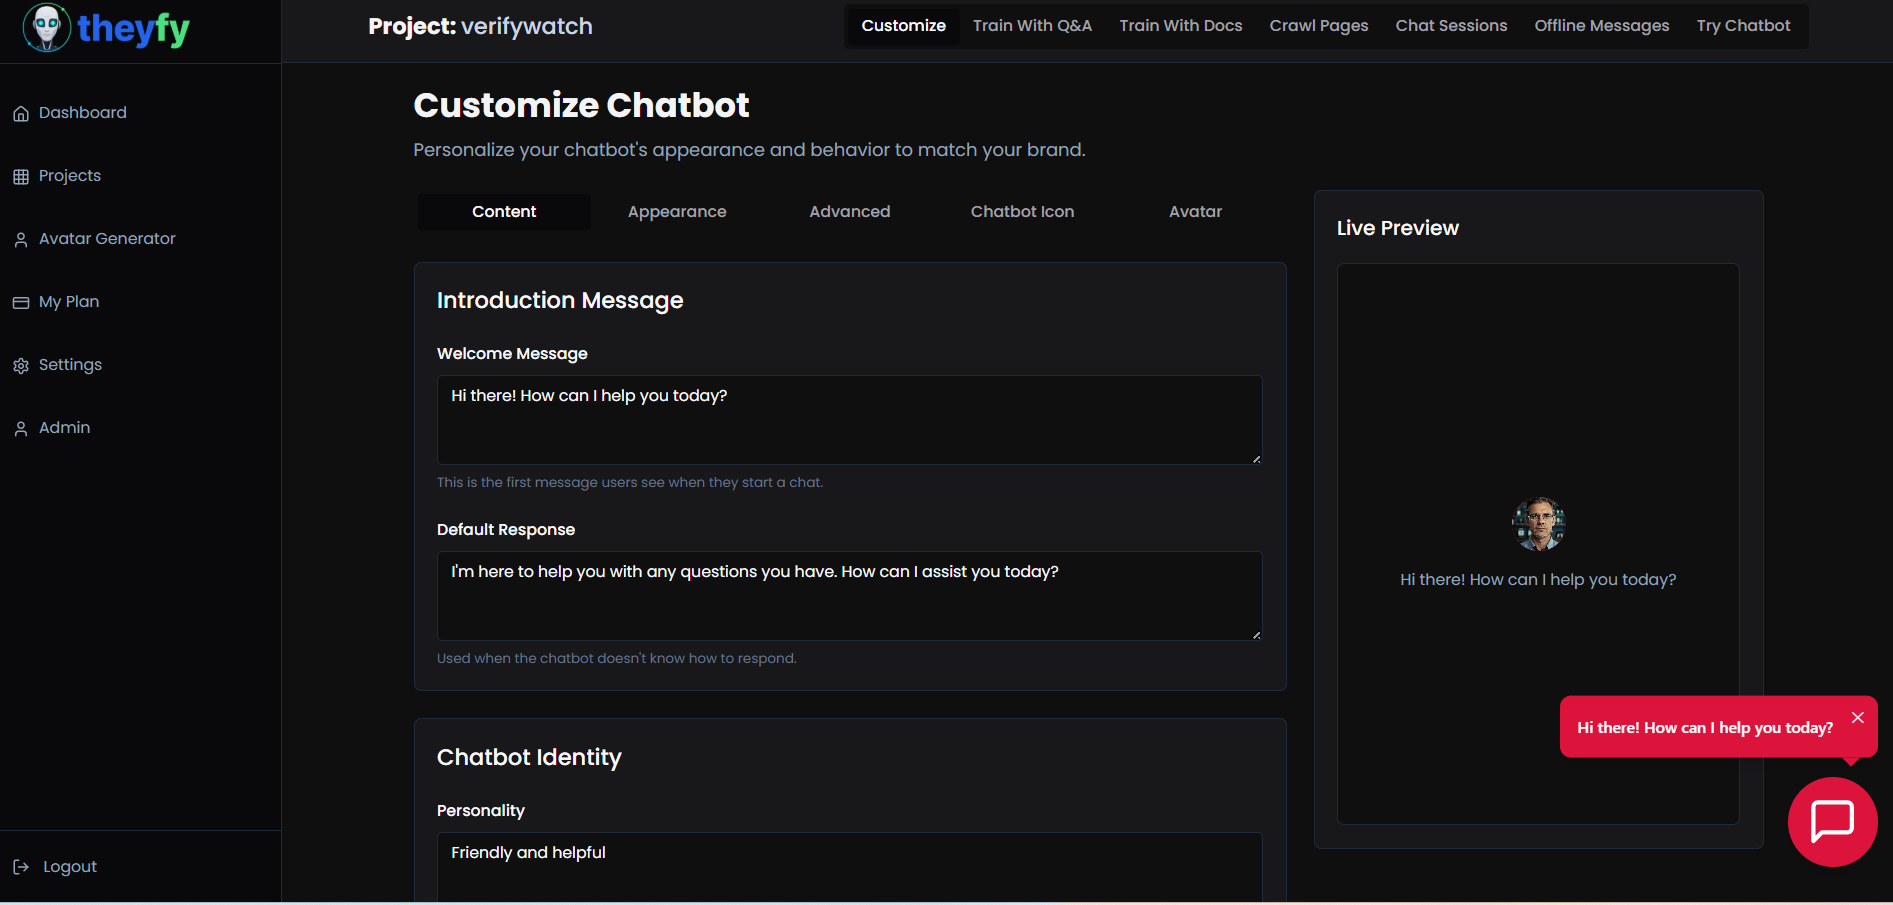Image resolution: width=1893 pixels, height=905 pixels.
Task: Click the 'Used when the chatbot doesn't know' hint
Action: point(617,658)
